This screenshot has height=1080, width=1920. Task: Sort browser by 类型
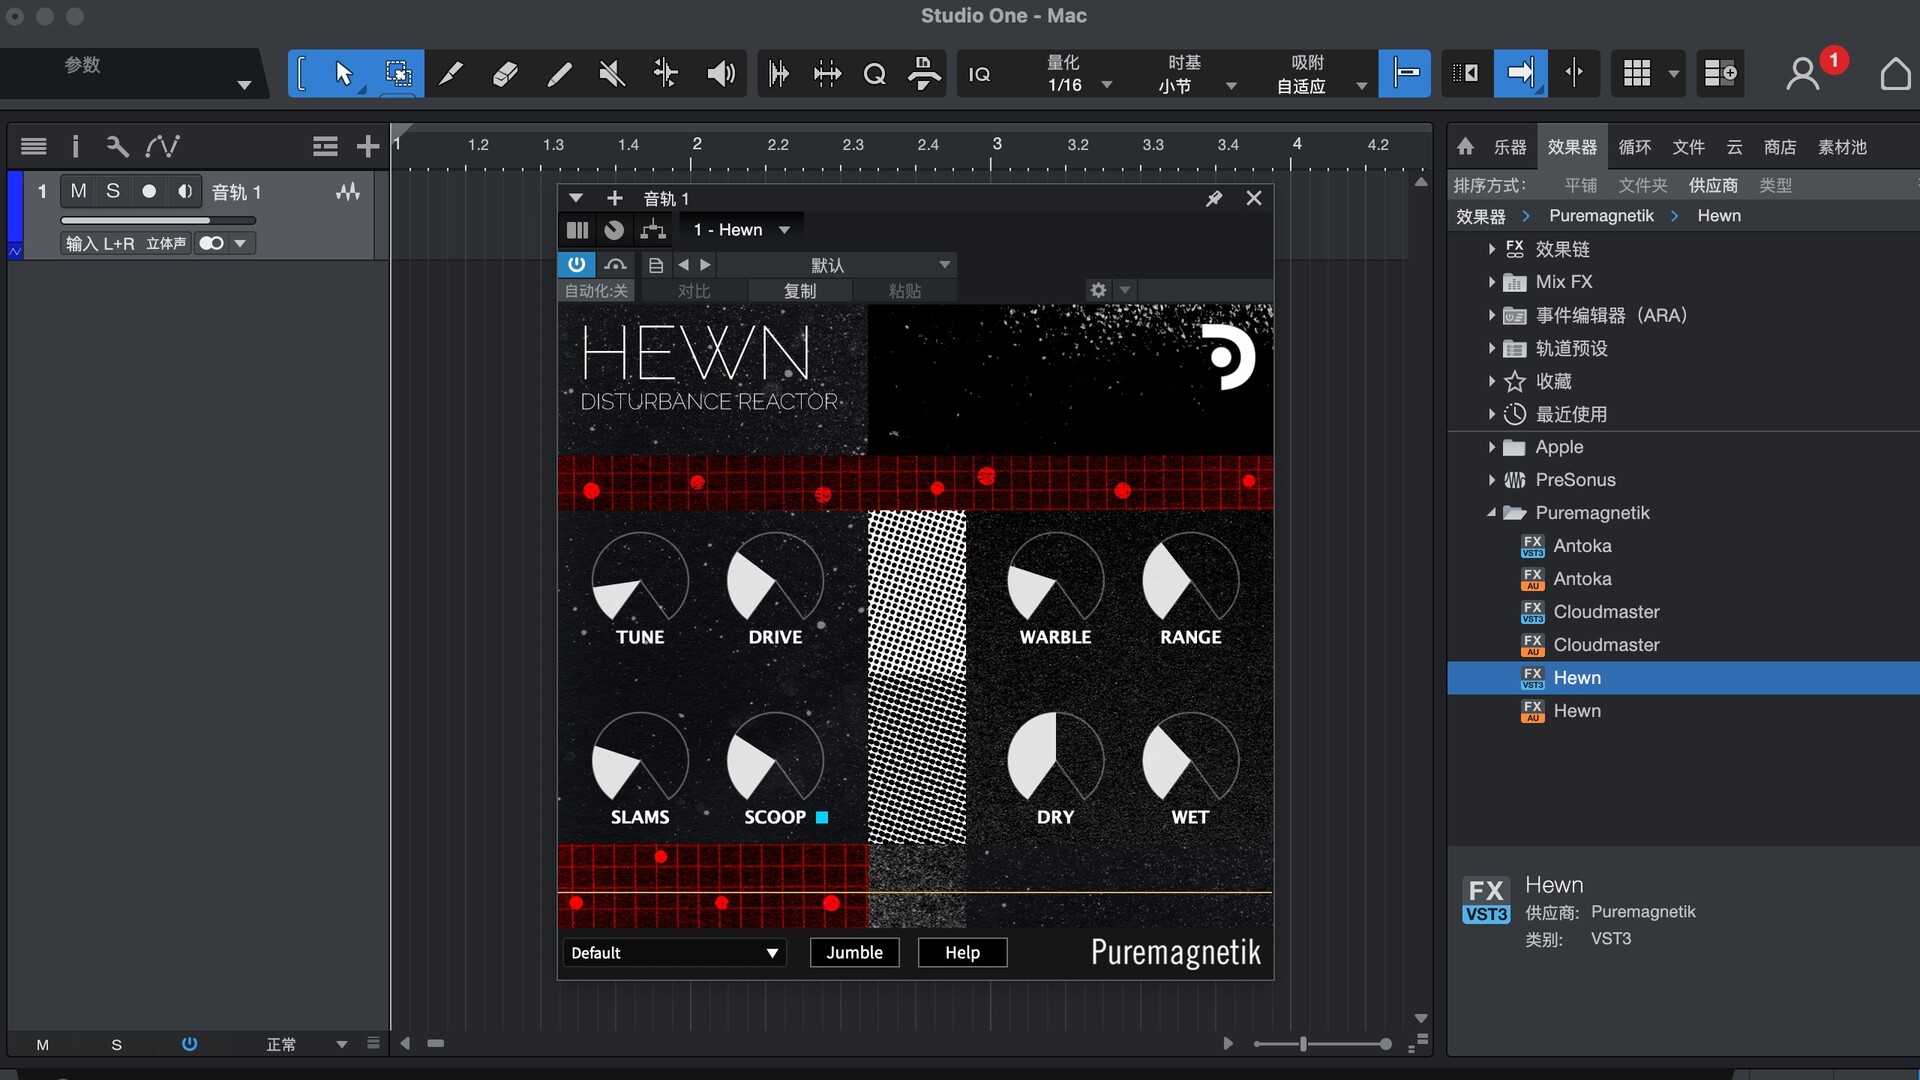[1776, 185]
